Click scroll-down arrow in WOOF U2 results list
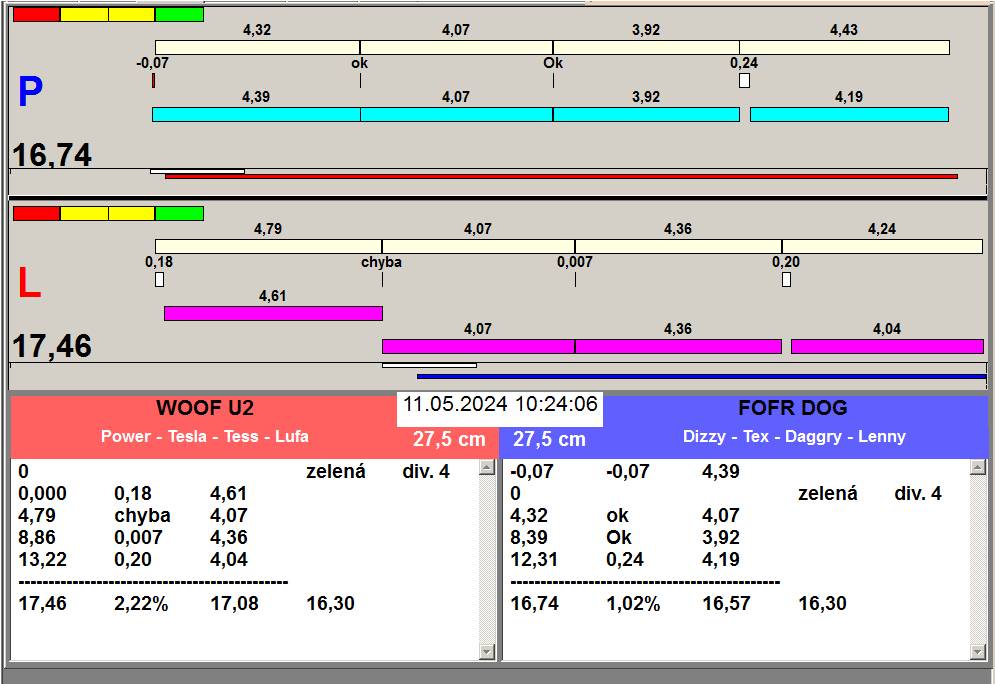995x684 pixels. [487, 652]
